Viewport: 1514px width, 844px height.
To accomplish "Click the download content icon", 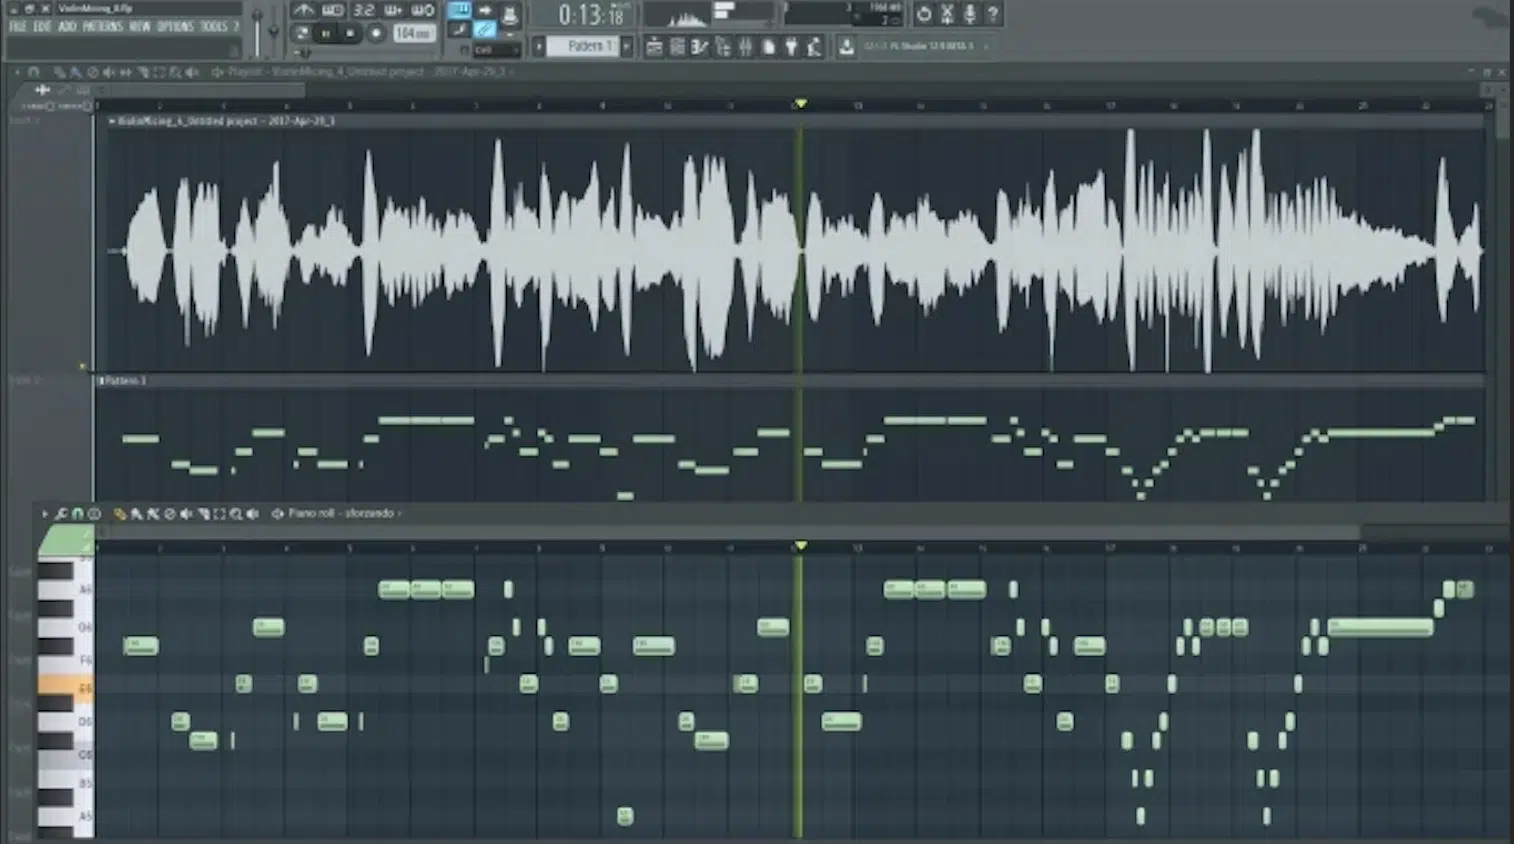I will tap(846, 46).
